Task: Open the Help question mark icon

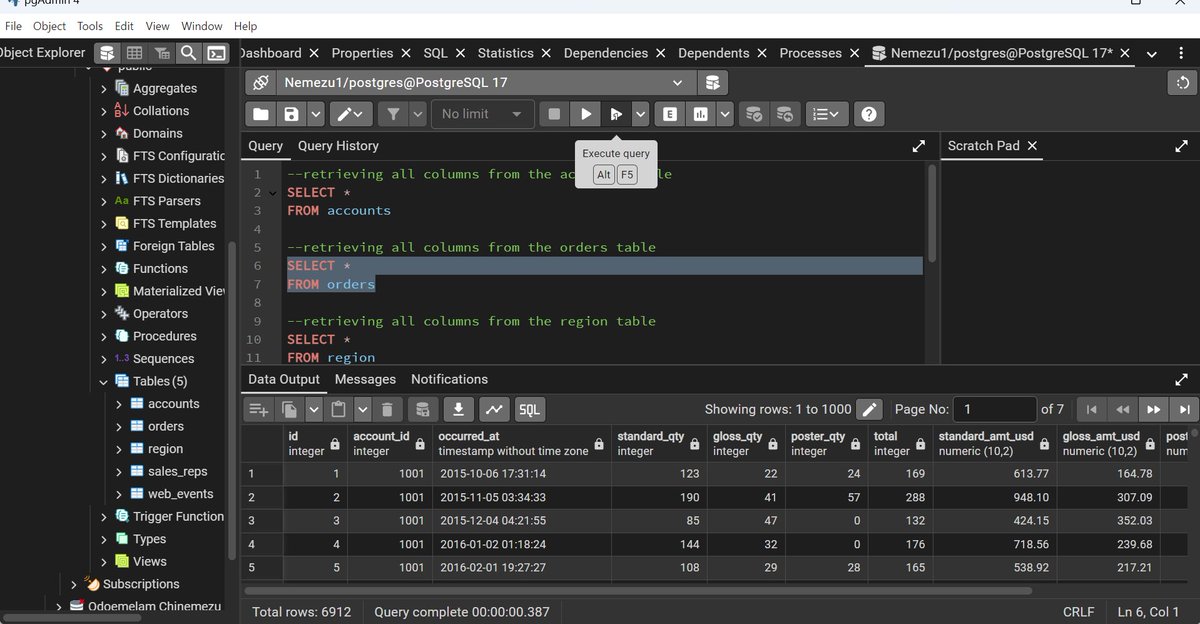Action: tap(869, 114)
